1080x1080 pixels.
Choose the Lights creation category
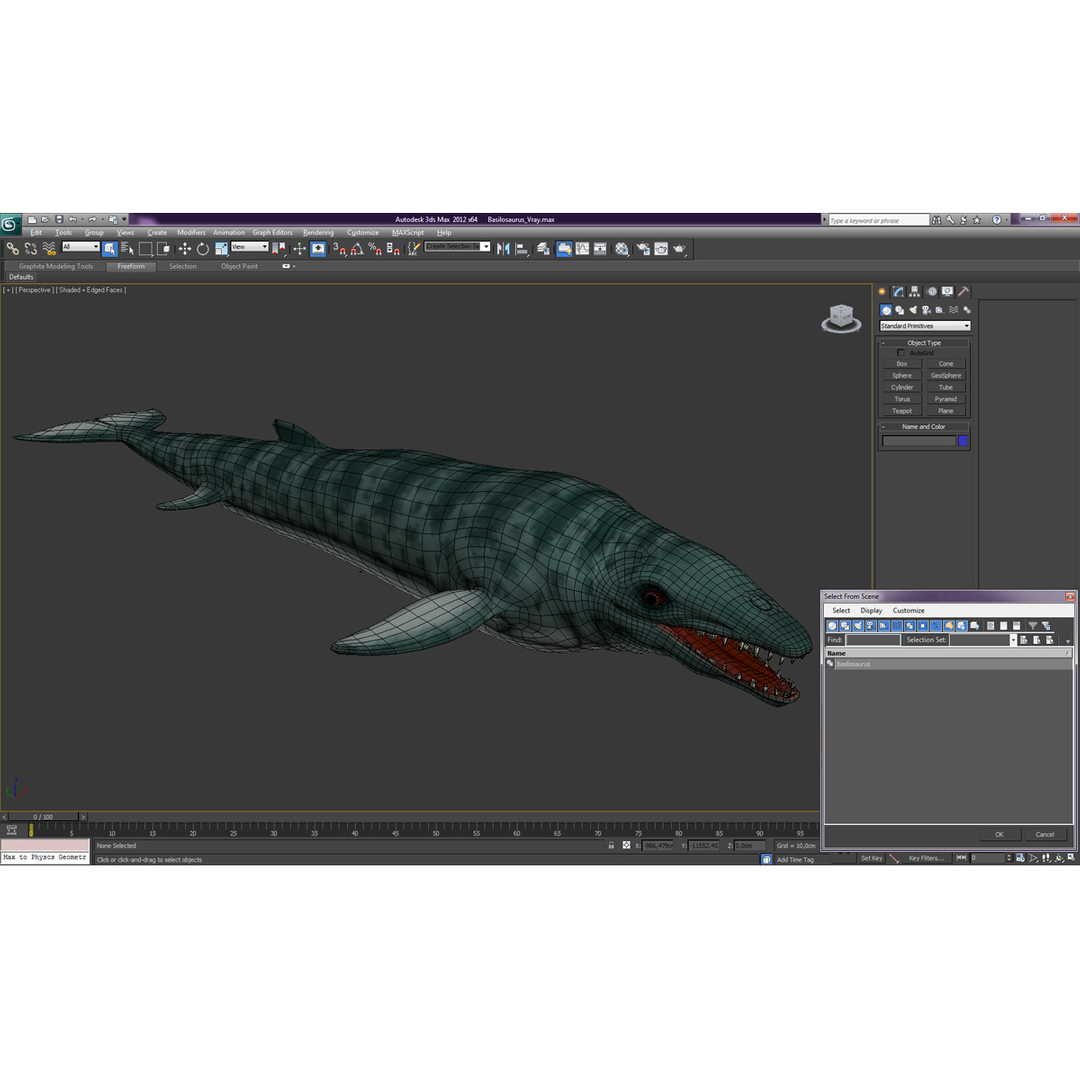(x=913, y=311)
